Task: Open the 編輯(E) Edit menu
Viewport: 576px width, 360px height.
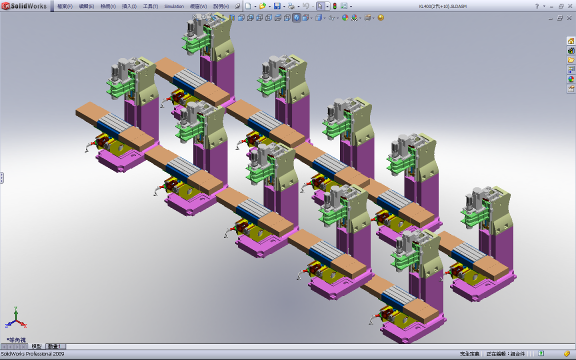Action: (x=86, y=6)
